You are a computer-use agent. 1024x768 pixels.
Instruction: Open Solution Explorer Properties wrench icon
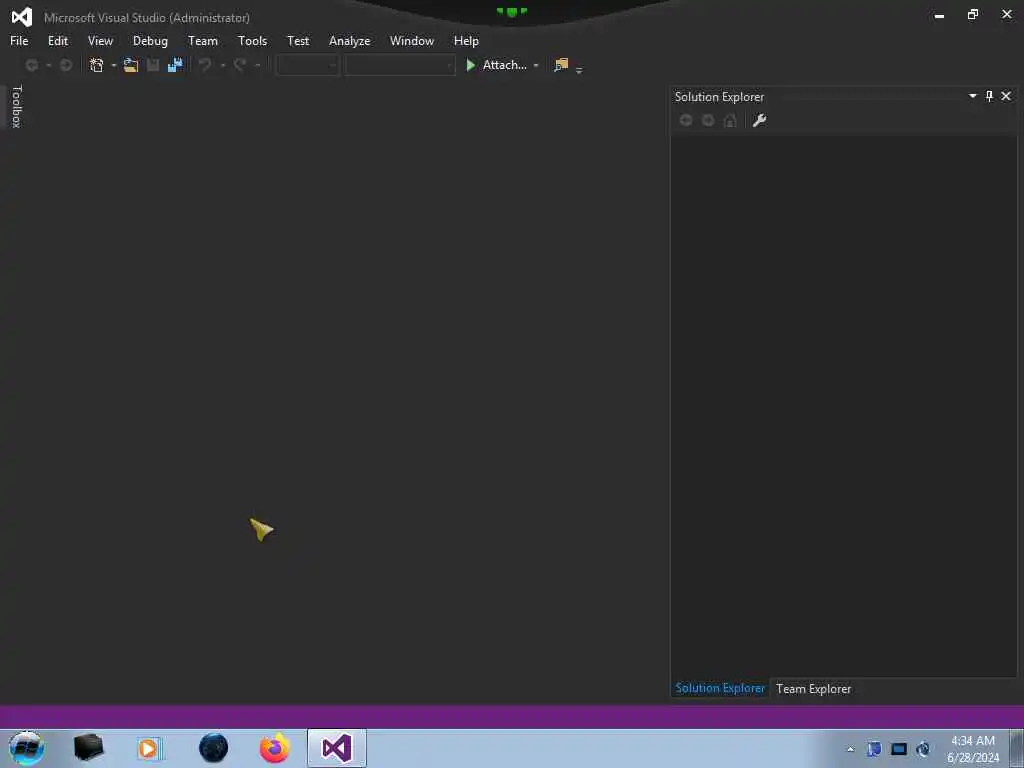click(760, 120)
